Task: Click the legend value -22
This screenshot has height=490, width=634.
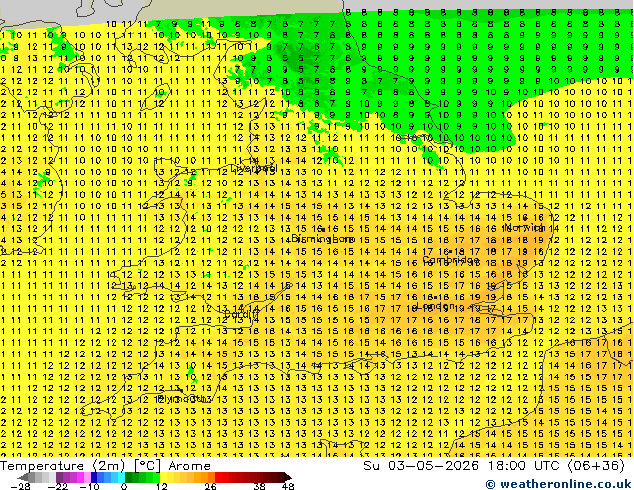Action: tap(58, 486)
